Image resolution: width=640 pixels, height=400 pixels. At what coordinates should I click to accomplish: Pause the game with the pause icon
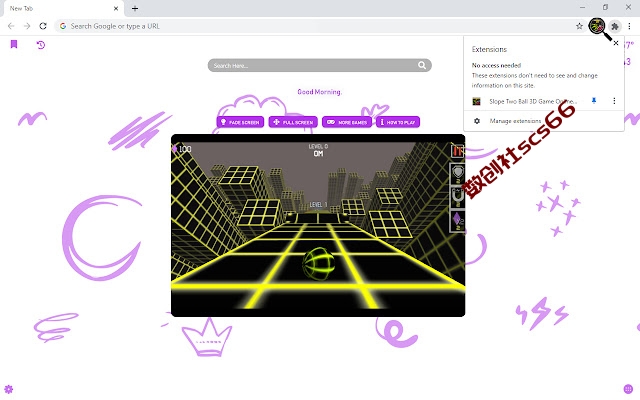coord(457,151)
